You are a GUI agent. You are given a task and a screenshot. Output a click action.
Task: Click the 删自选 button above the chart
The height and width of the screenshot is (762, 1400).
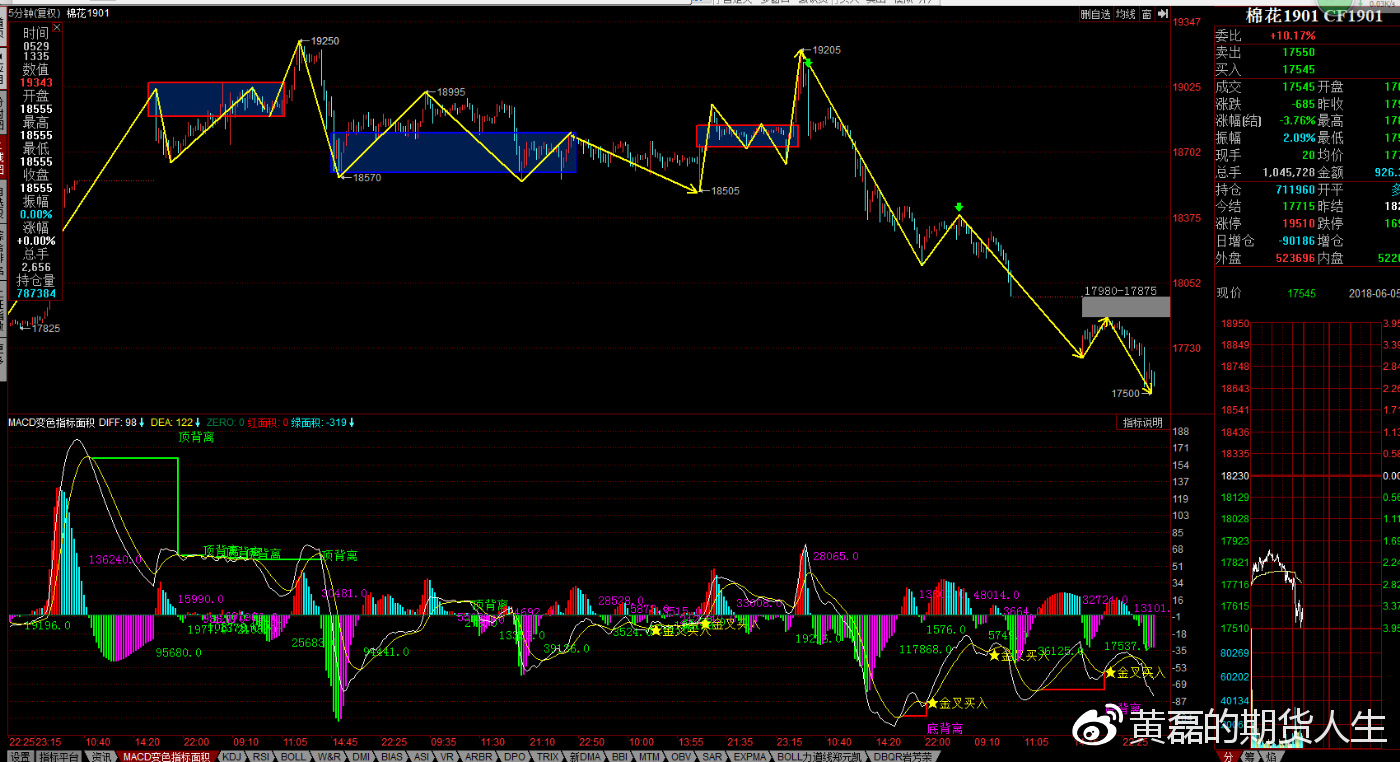pyautogui.click(x=1096, y=14)
